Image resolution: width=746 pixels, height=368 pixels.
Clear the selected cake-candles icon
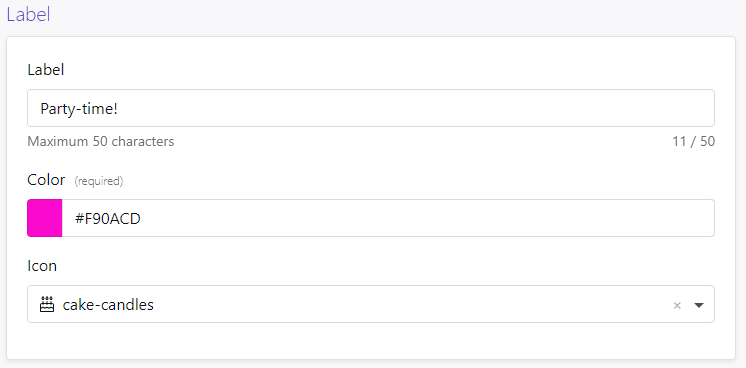point(677,305)
